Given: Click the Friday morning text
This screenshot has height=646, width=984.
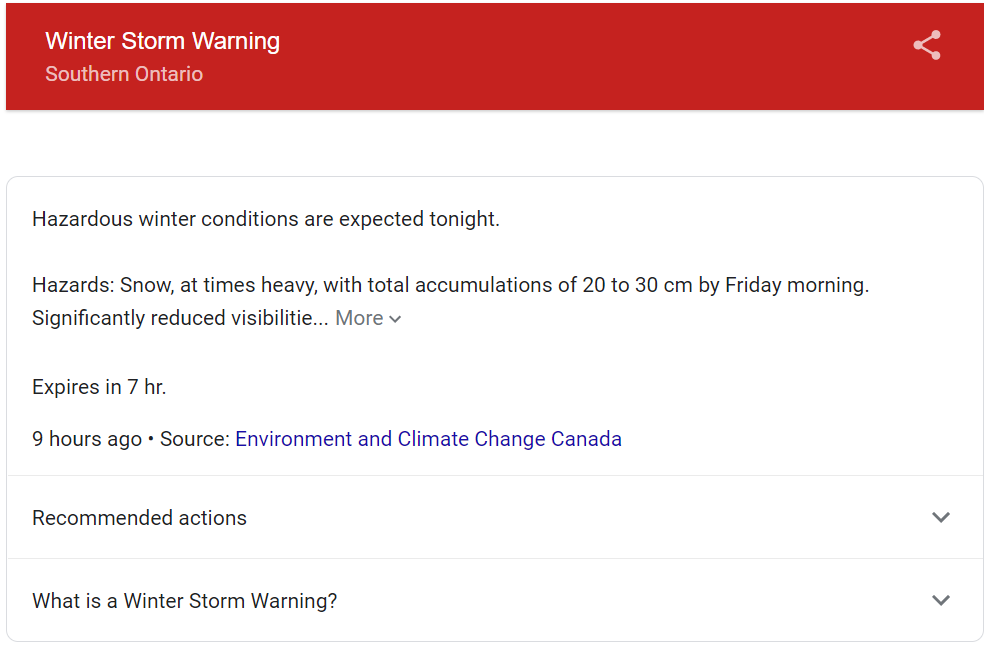Looking at the screenshot, I should click(x=795, y=285).
